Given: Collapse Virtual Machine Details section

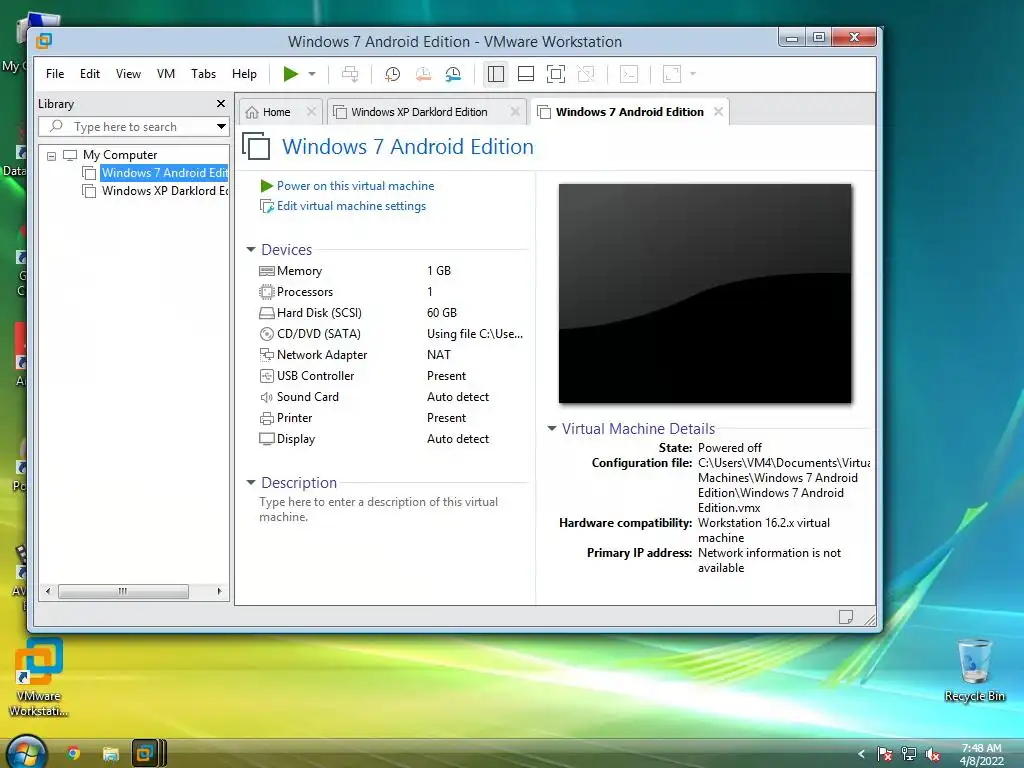Looking at the screenshot, I should (x=552, y=428).
